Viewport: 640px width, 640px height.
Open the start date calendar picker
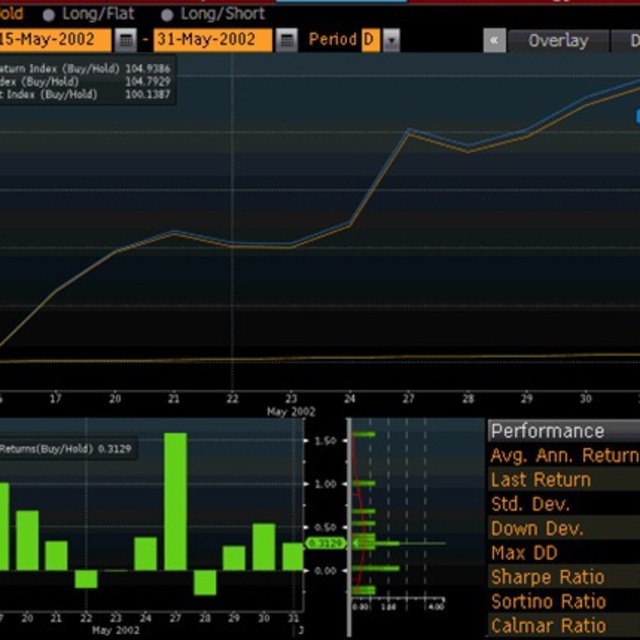pos(126,40)
